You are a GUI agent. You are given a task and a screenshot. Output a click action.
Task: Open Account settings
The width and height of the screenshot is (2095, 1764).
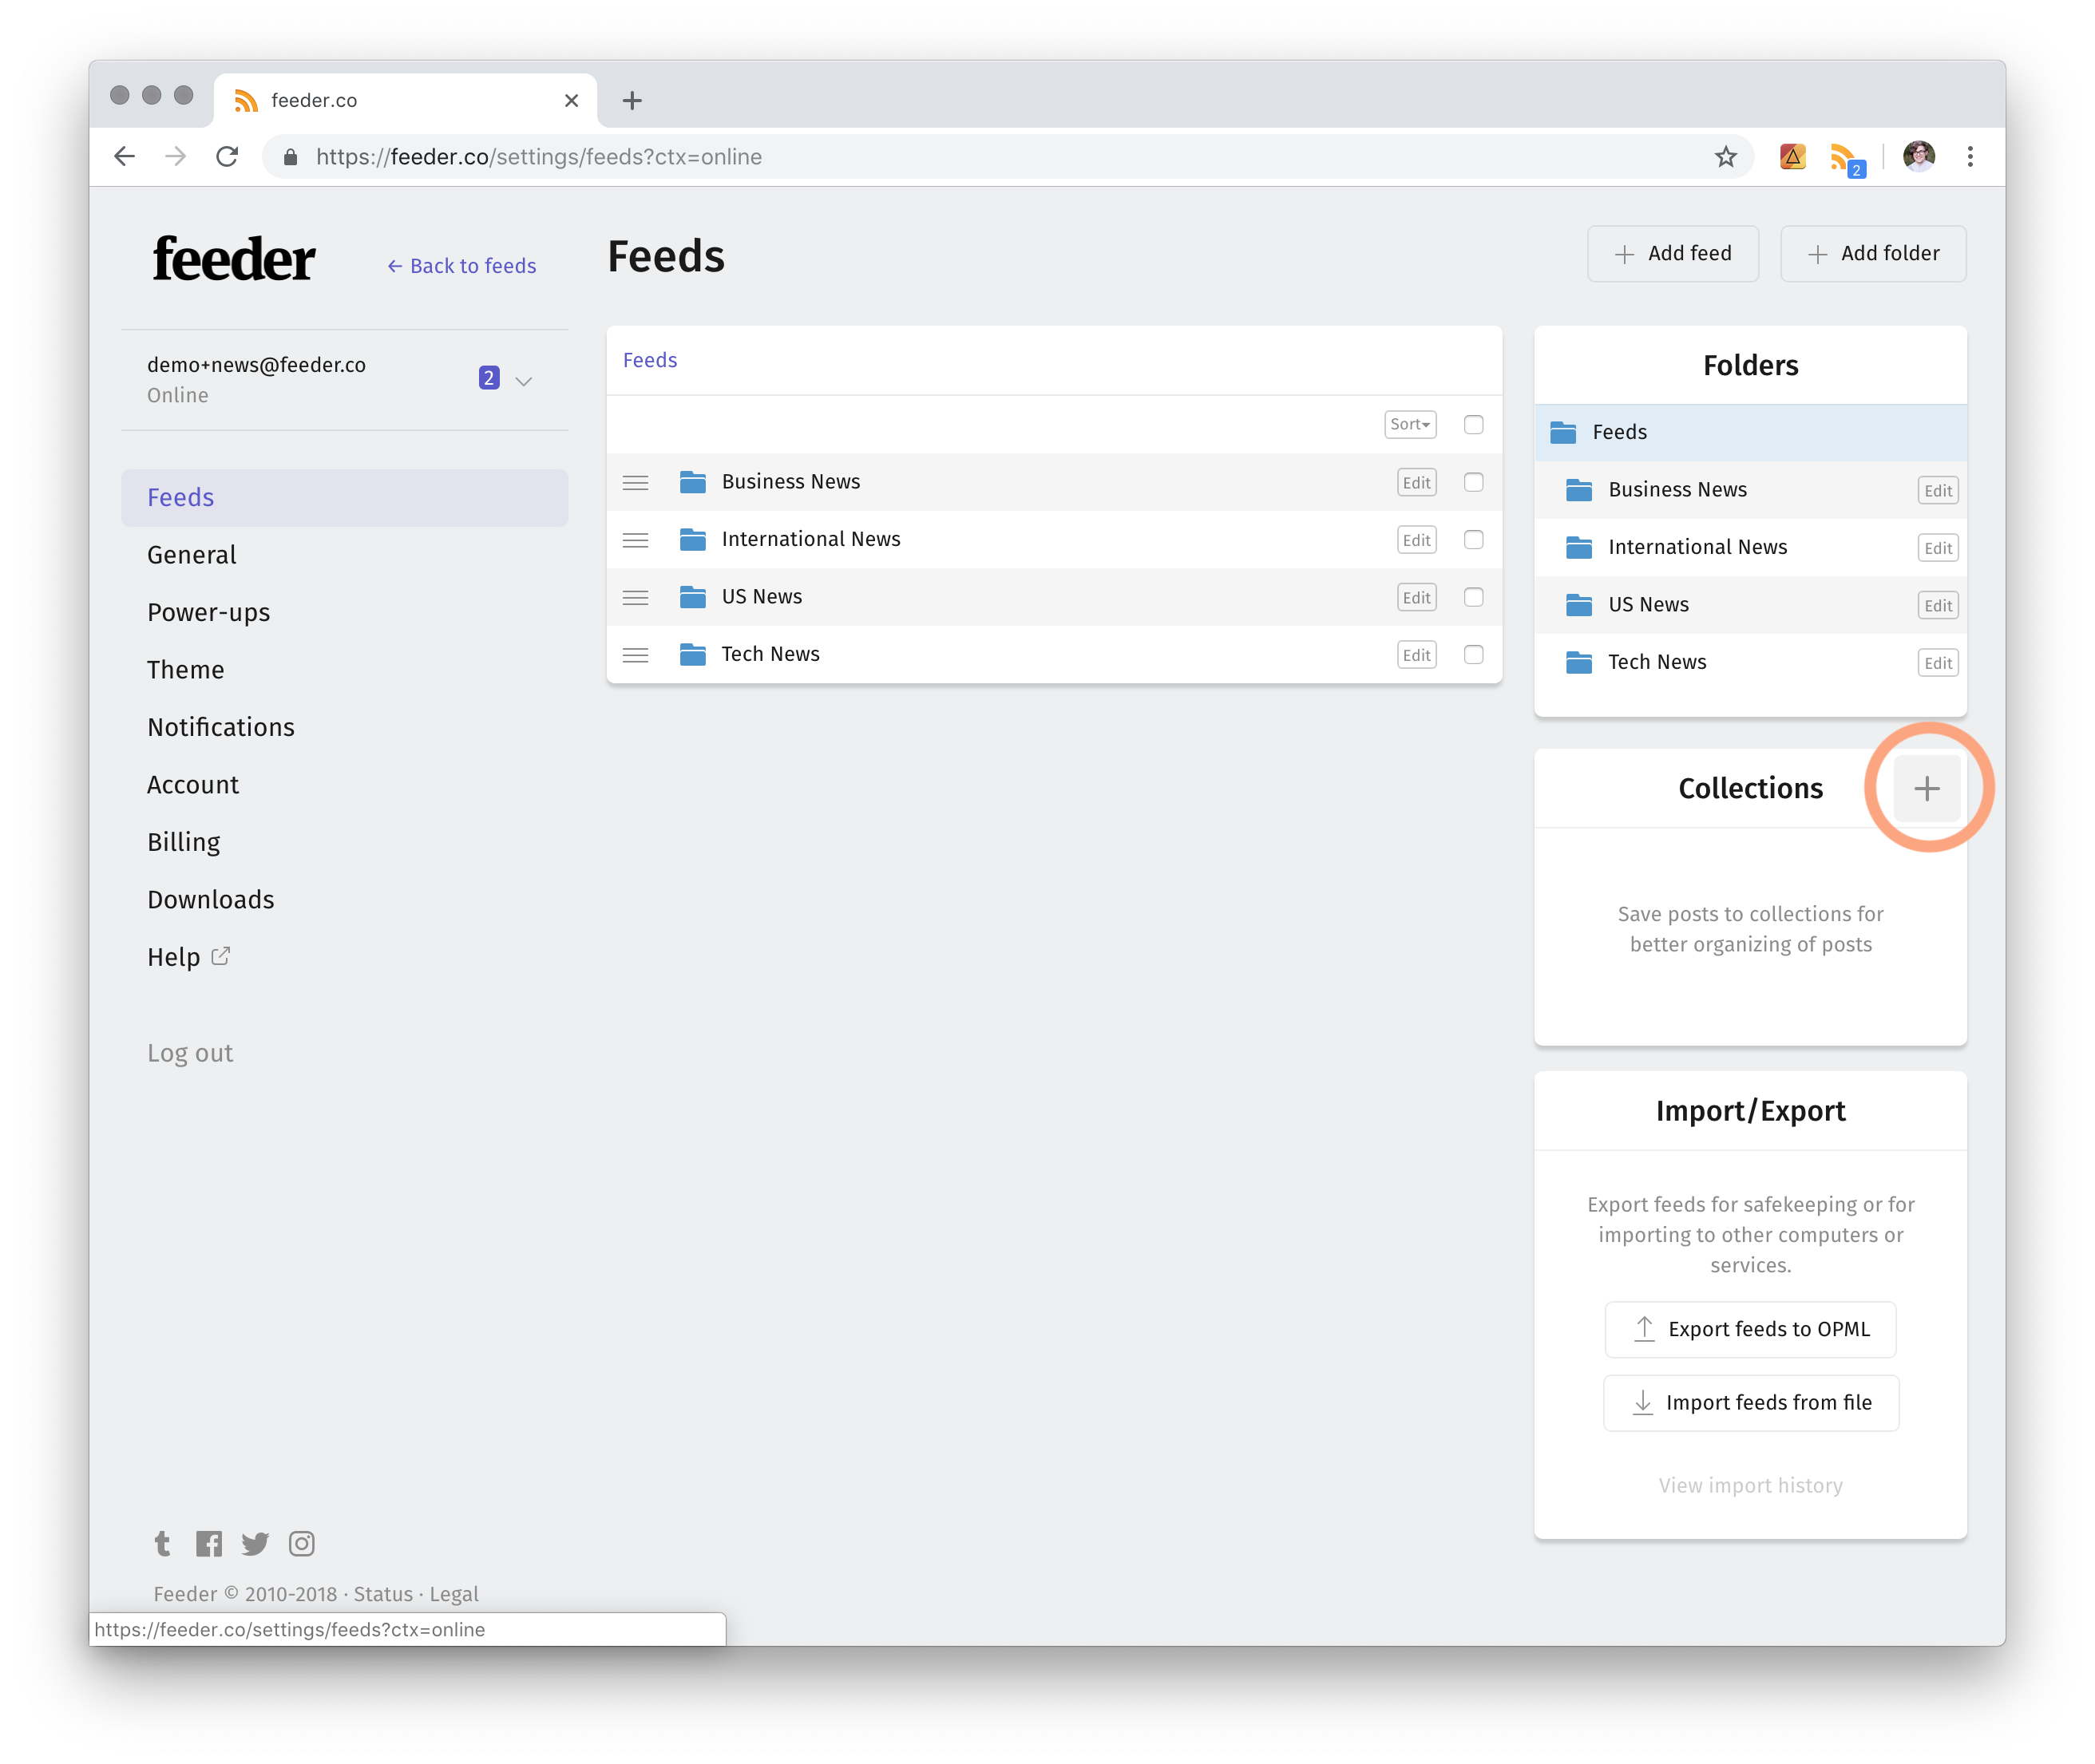pyautogui.click(x=193, y=785)
